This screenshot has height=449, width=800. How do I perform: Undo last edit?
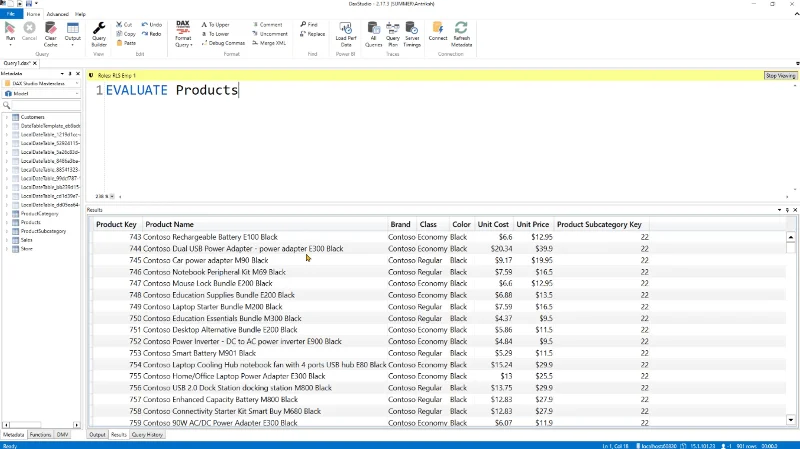152,24
